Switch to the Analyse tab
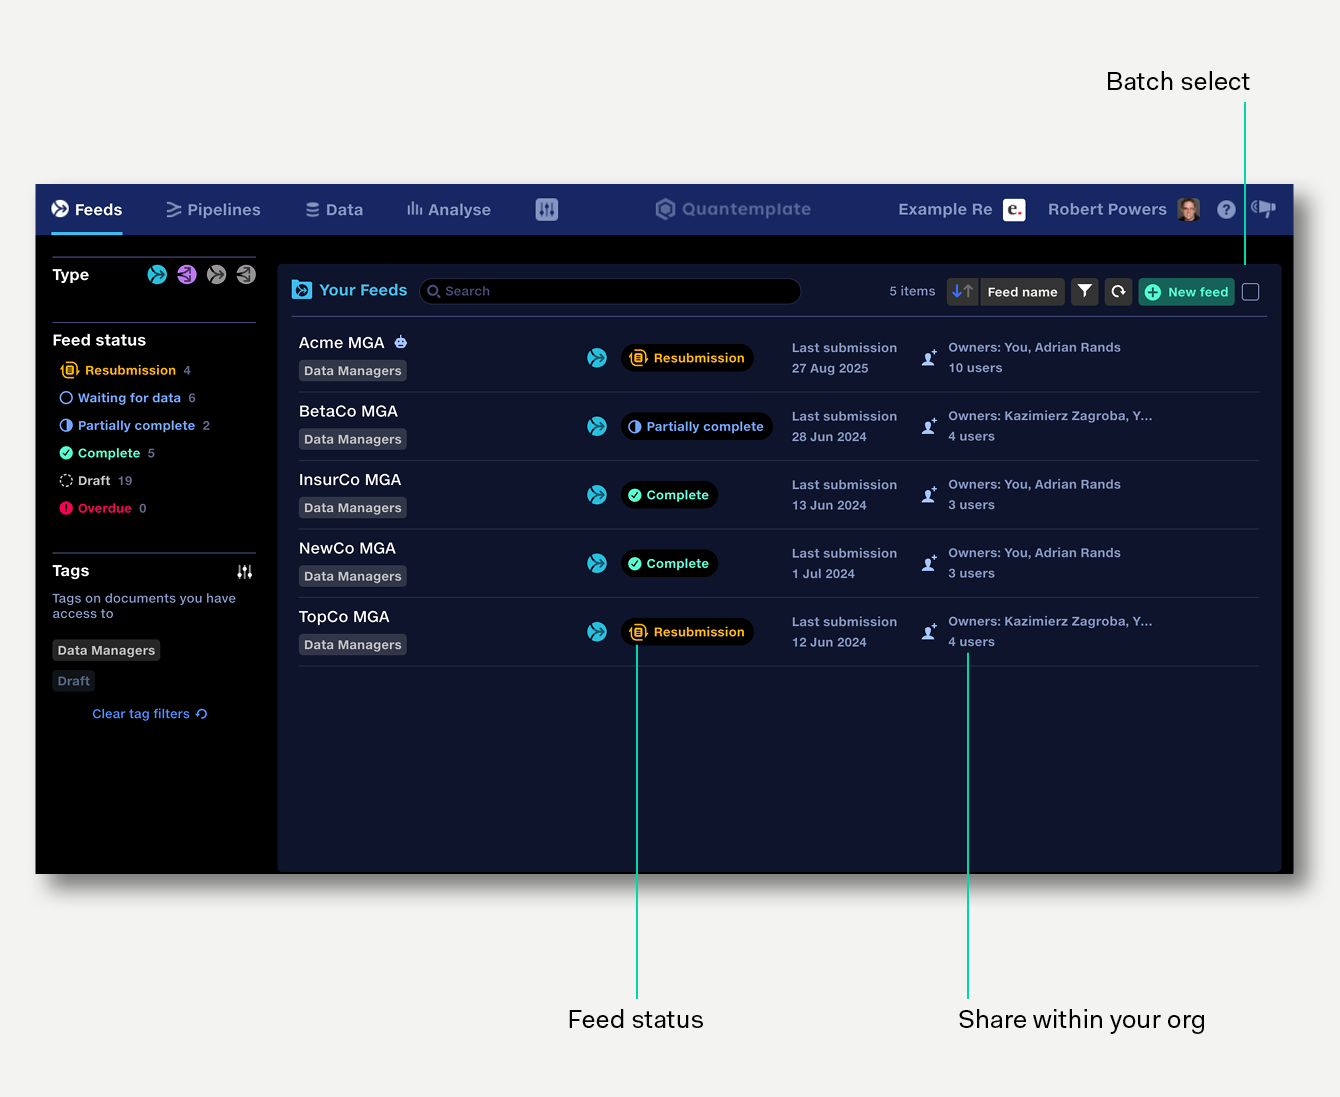Viewport: 1340px width, 1097px height. point(449,210)
